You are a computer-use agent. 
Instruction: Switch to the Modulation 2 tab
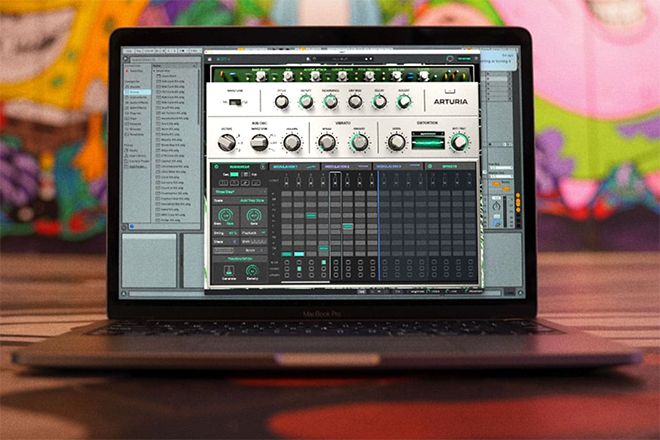(346, 167)
